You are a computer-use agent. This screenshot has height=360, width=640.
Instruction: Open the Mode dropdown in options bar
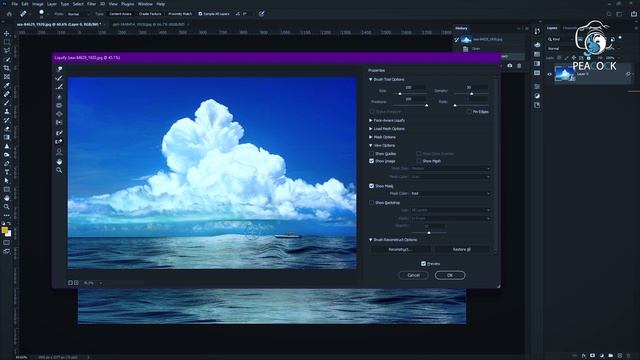(x=78, y=14)
